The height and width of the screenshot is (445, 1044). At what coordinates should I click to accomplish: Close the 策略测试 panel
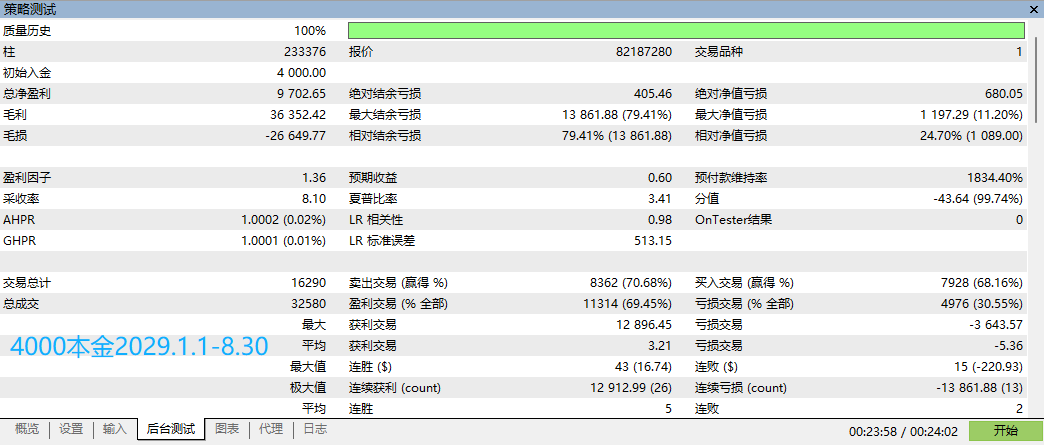tap(1035, 9)
